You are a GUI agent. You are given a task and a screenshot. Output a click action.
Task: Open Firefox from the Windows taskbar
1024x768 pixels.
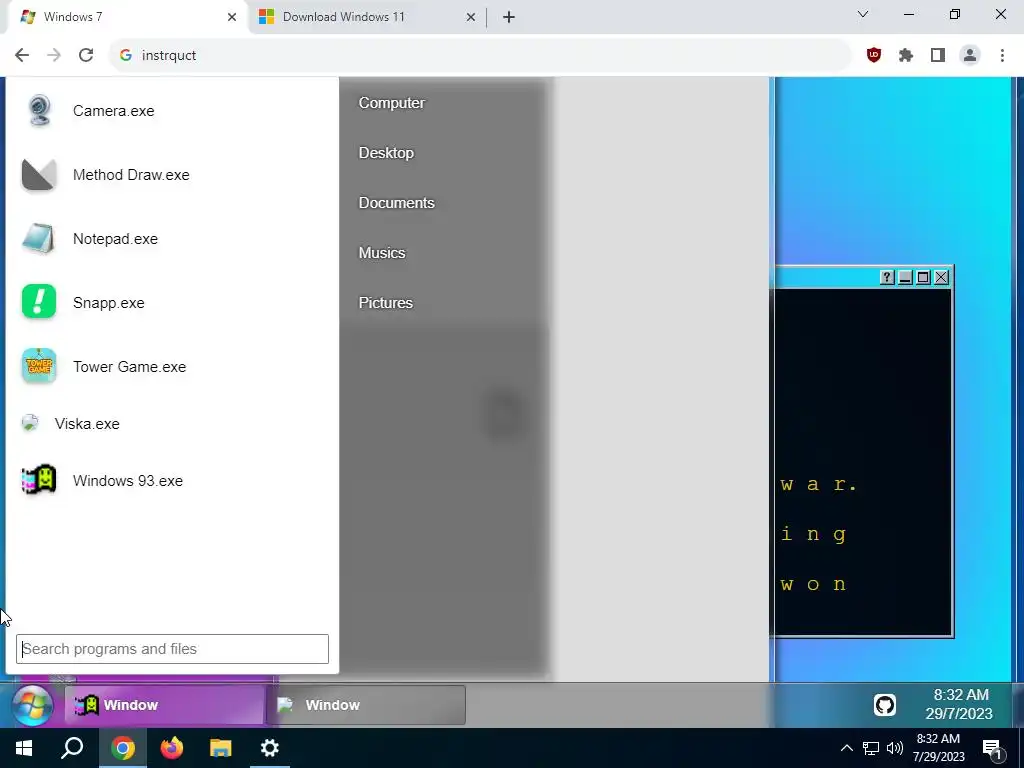[172, 748]
